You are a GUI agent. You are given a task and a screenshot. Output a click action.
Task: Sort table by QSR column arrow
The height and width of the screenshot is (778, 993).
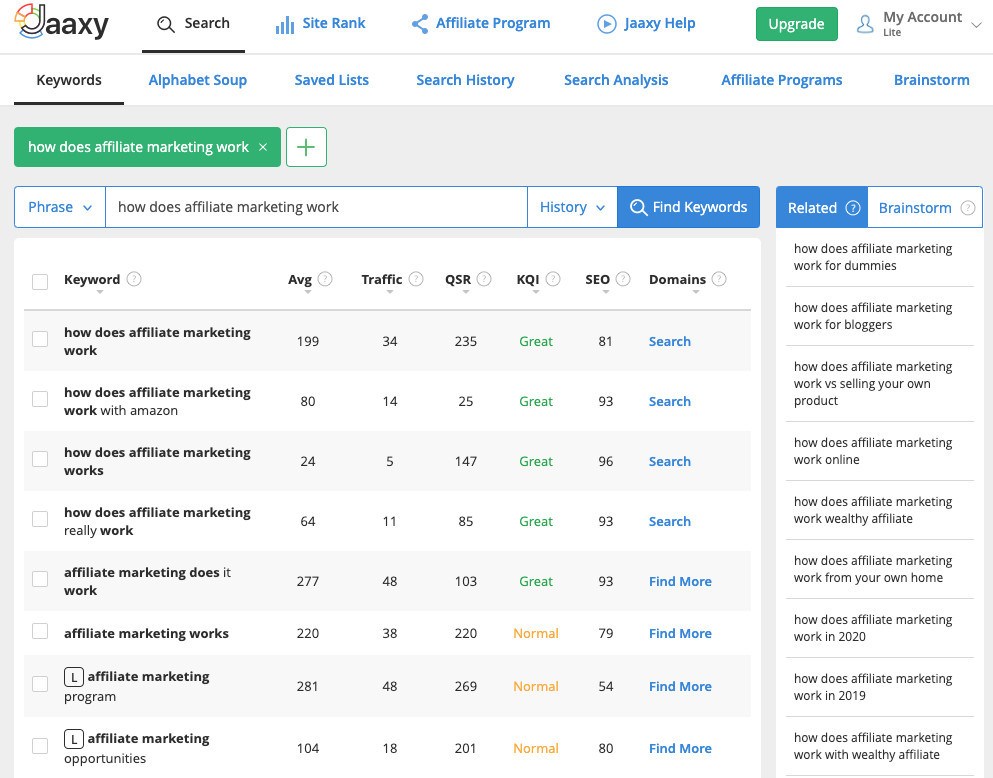coord(465,292)
